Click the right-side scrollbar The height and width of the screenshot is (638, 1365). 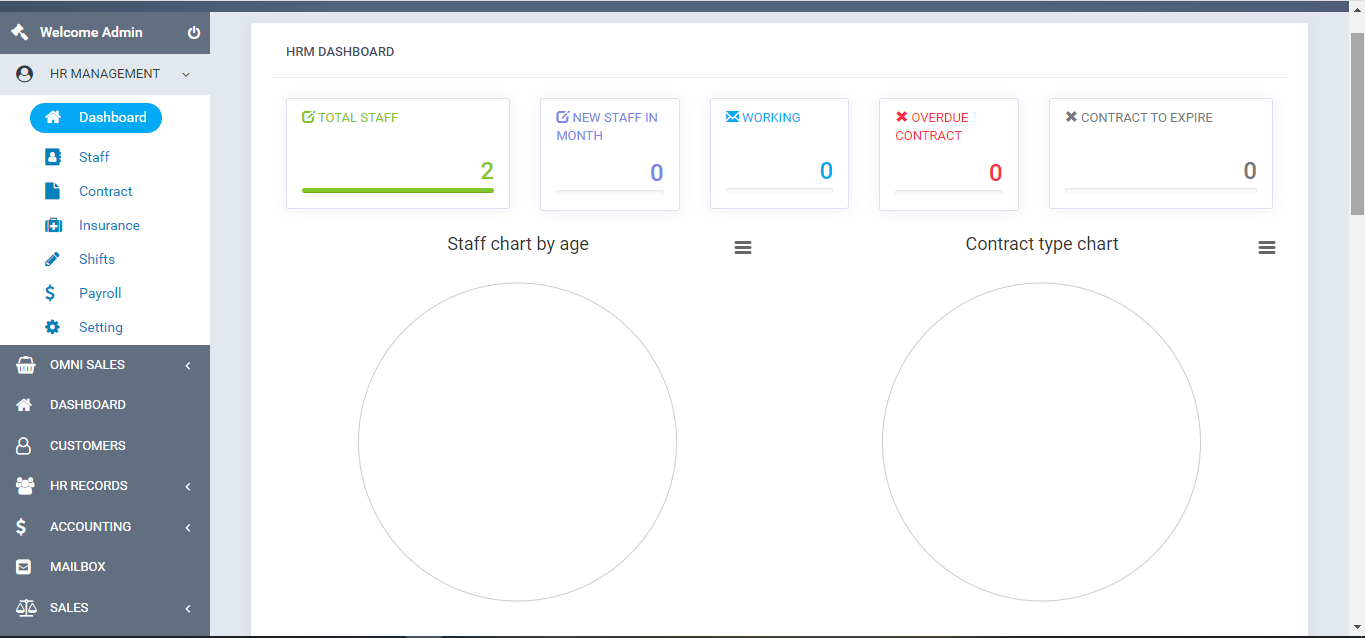(1358, 110)
